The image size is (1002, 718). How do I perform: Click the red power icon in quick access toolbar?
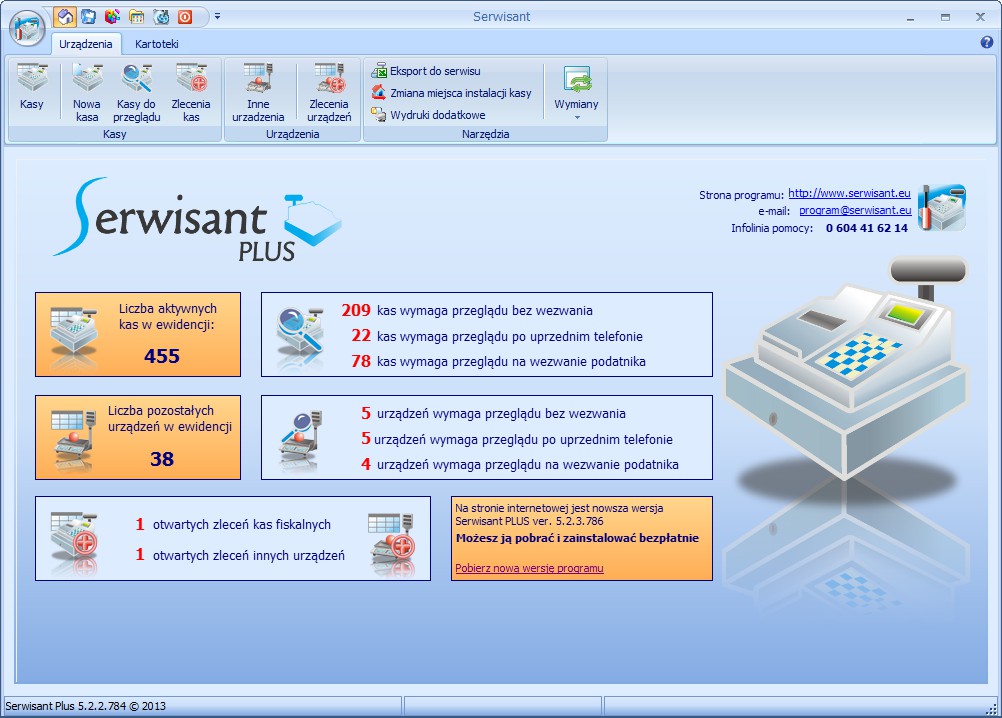click(185, 17)
